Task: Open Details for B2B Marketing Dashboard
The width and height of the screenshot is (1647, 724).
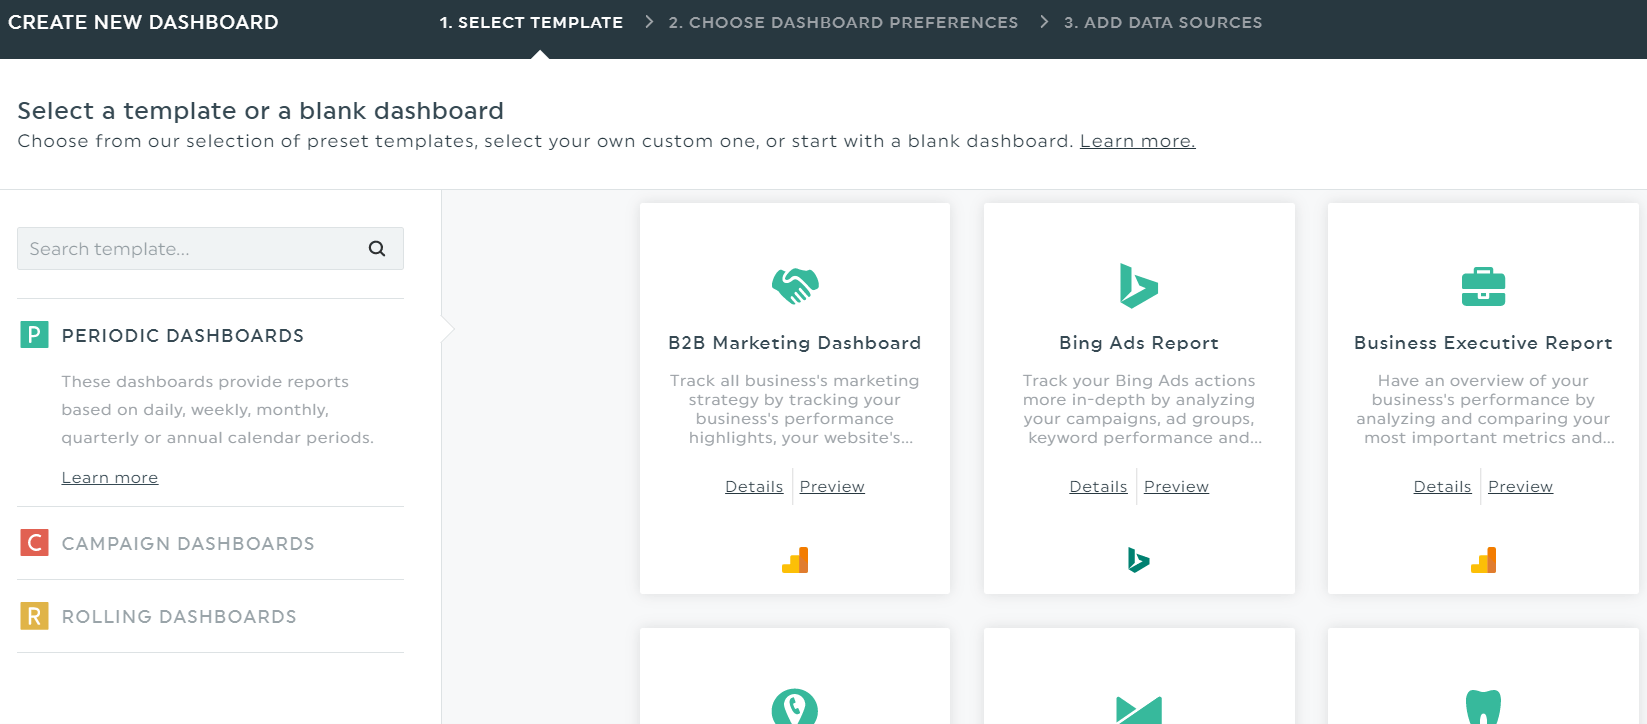Action: [754, 487]
